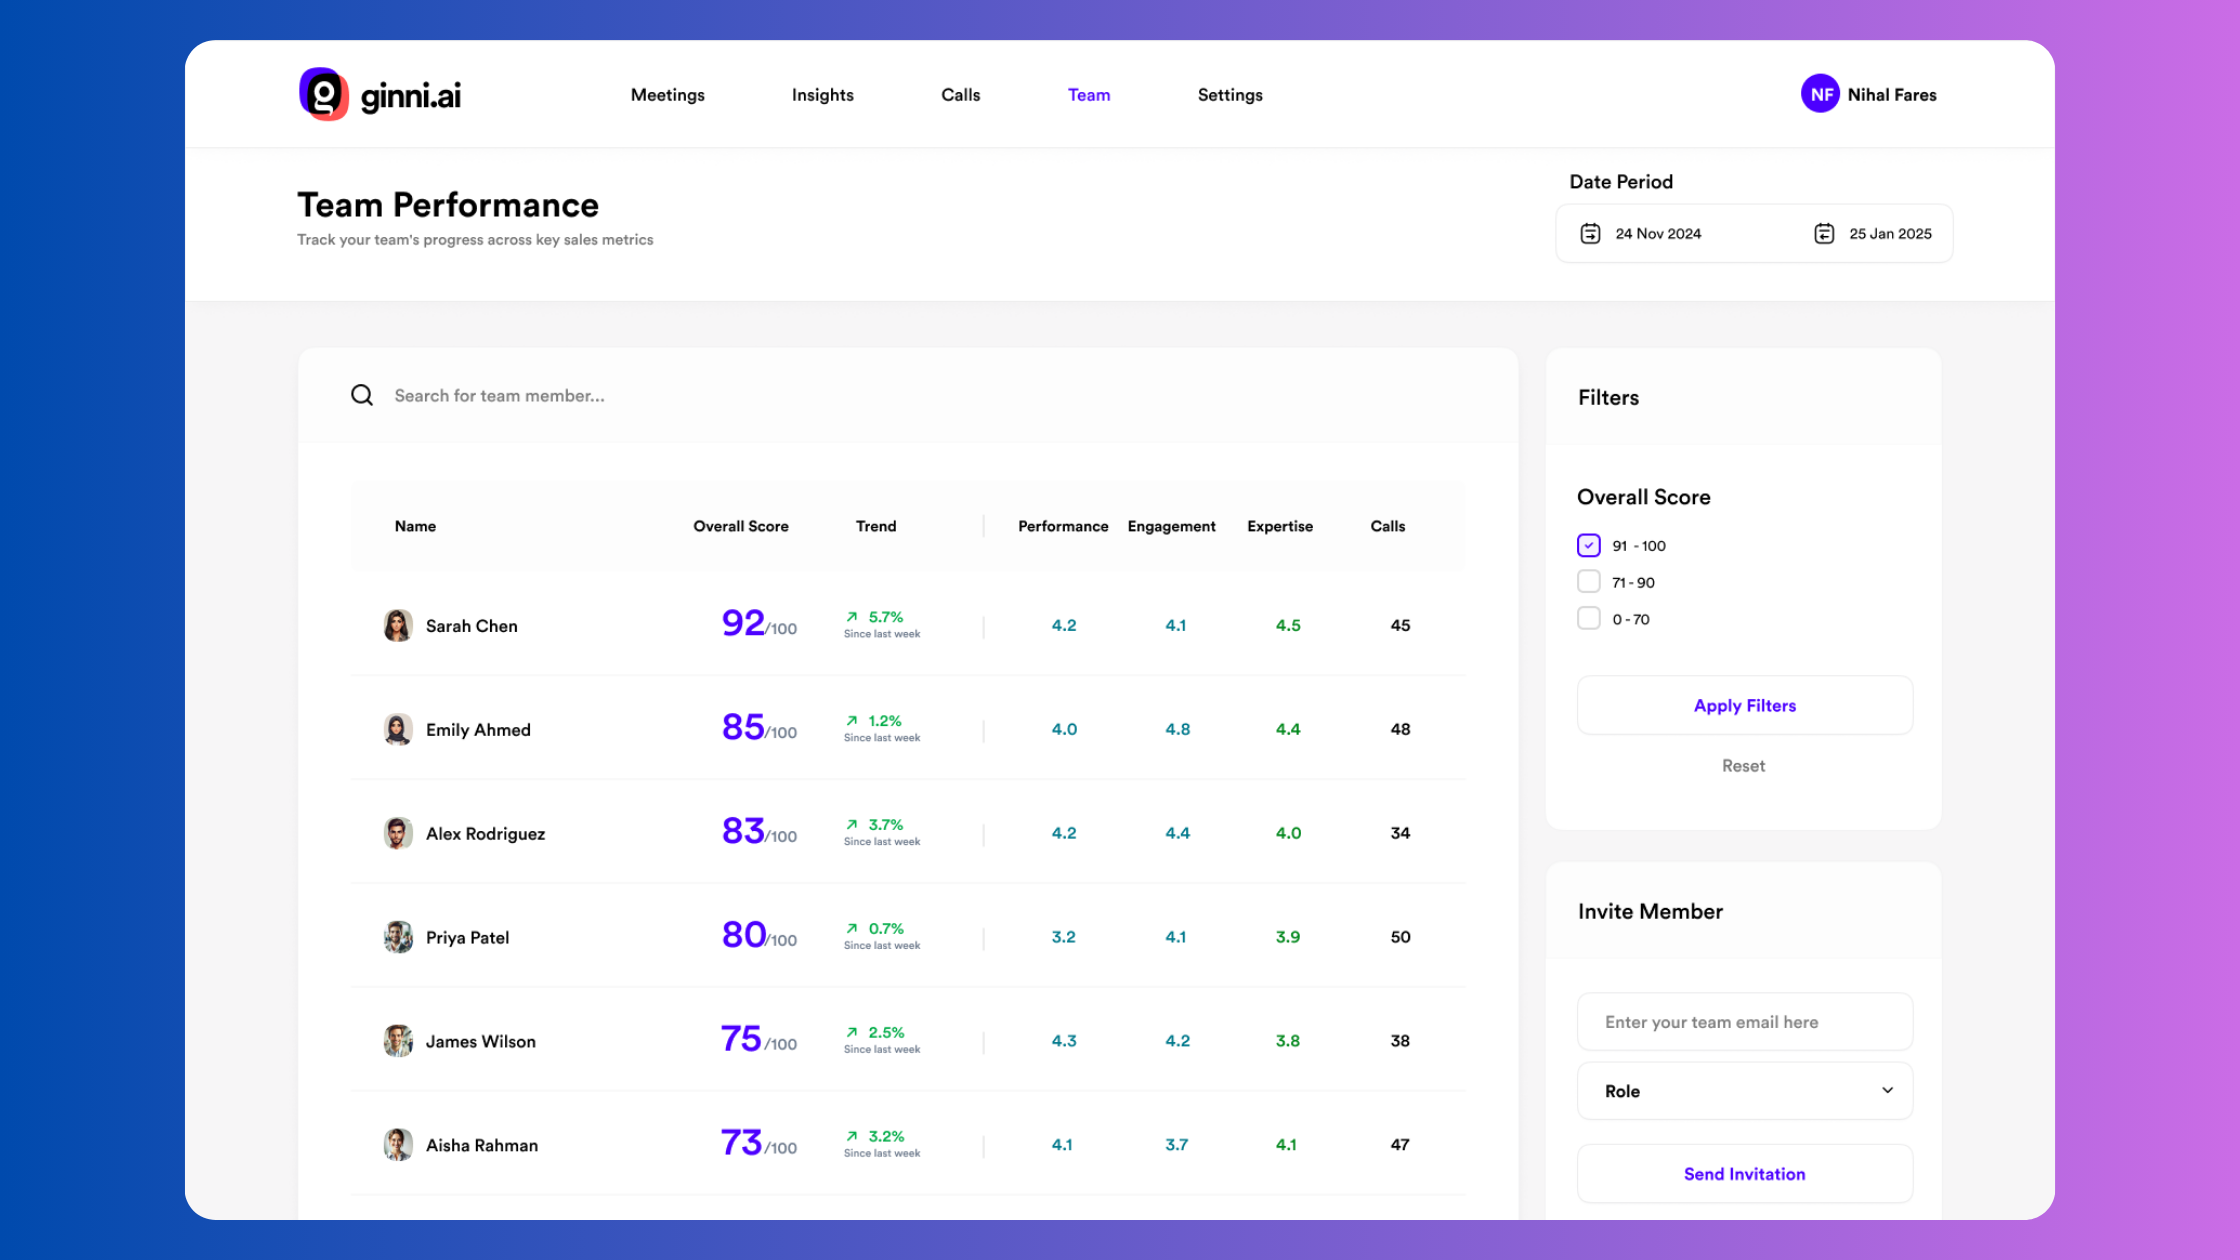Click Emily Ahmed's avatar photo
Screen dimensions: 2240x1260
coord(398,730)
